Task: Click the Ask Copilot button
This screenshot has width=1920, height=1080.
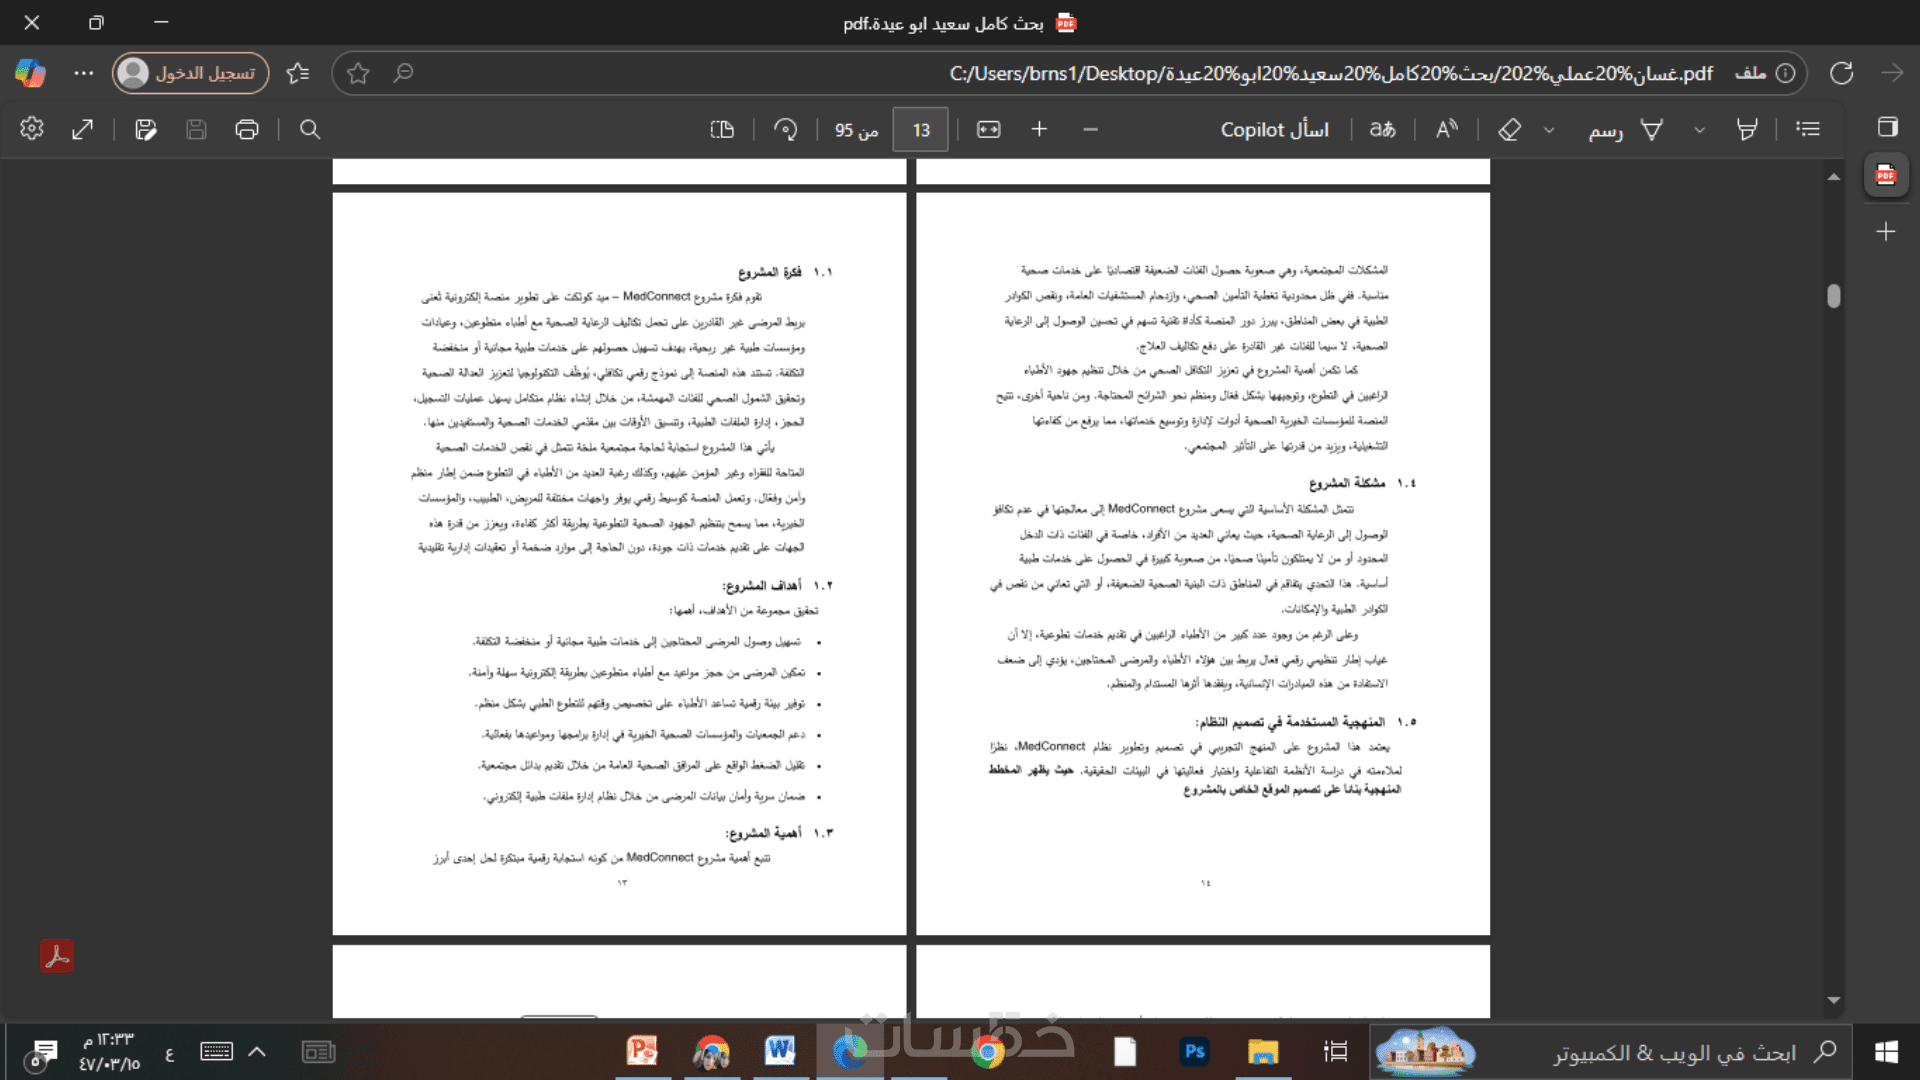Action: (1274, 129)
